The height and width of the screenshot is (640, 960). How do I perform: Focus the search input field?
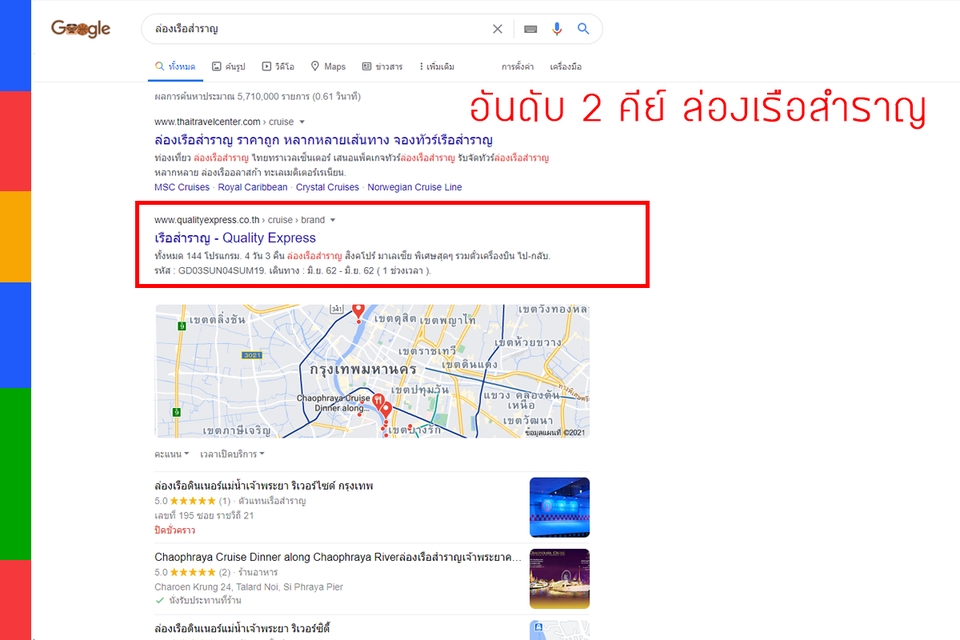click(318, 29)
